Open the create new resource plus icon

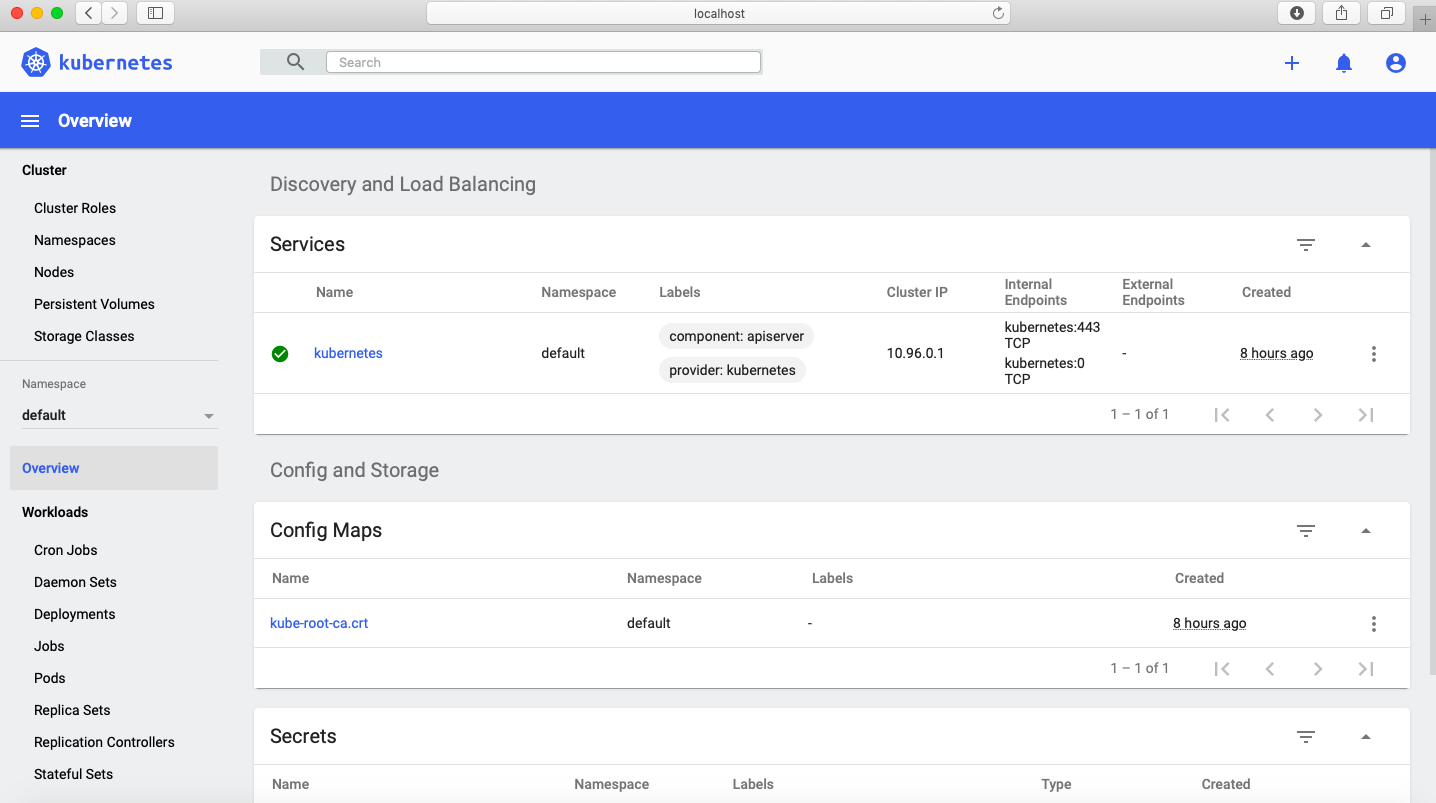point(1292,63)
